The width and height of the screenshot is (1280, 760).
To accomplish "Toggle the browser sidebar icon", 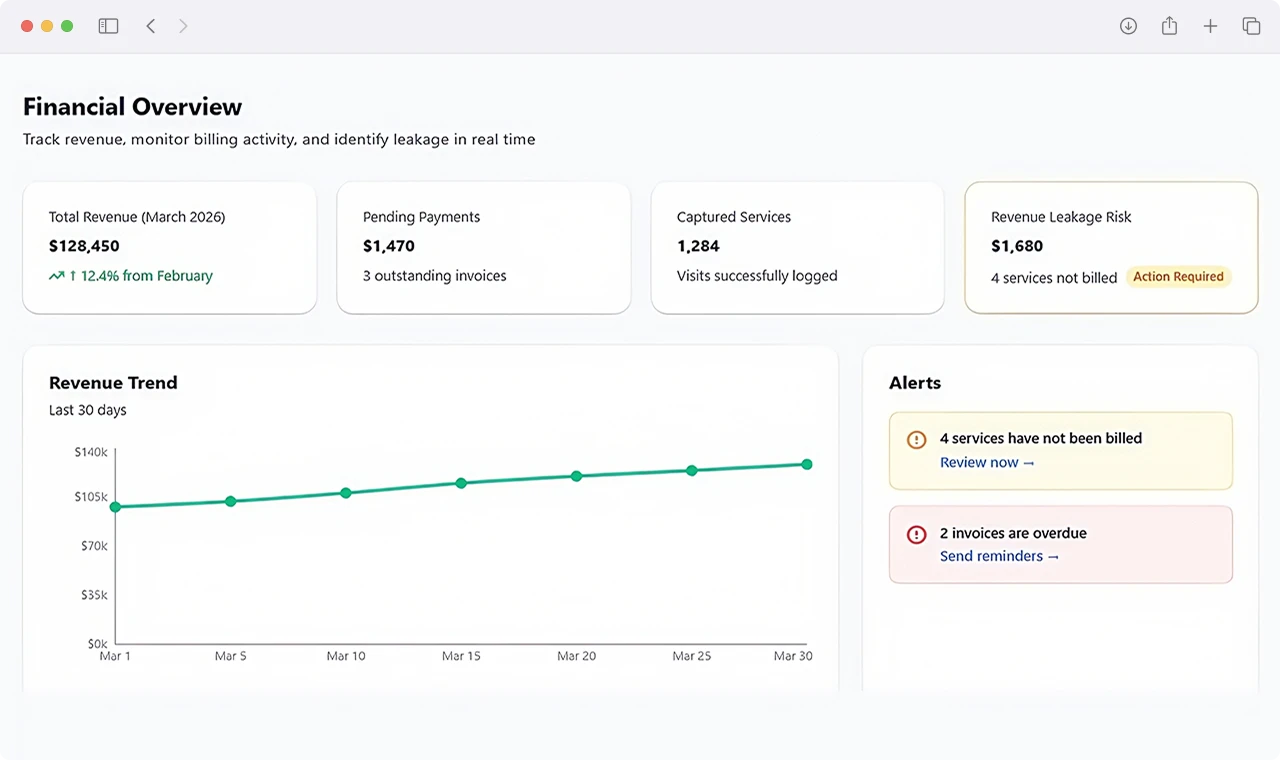I will coord(108,26).
